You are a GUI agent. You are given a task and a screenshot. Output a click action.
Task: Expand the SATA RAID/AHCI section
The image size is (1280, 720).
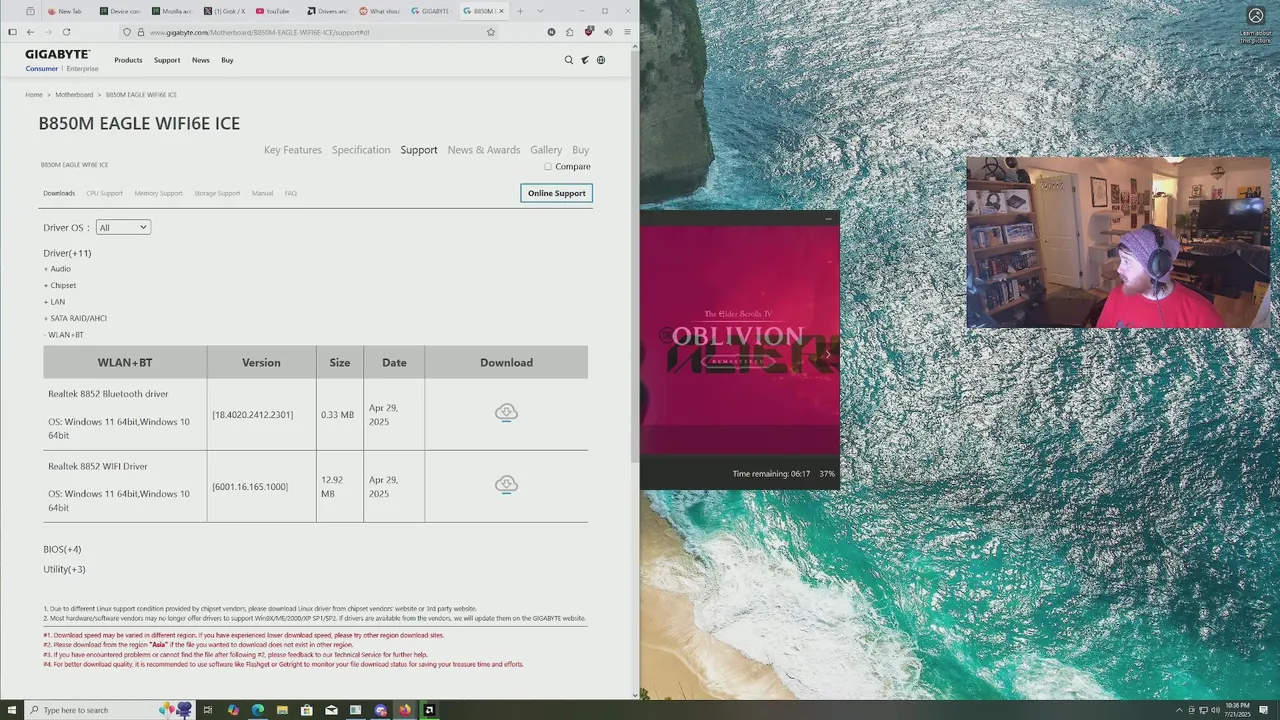[x=75, y=318]
